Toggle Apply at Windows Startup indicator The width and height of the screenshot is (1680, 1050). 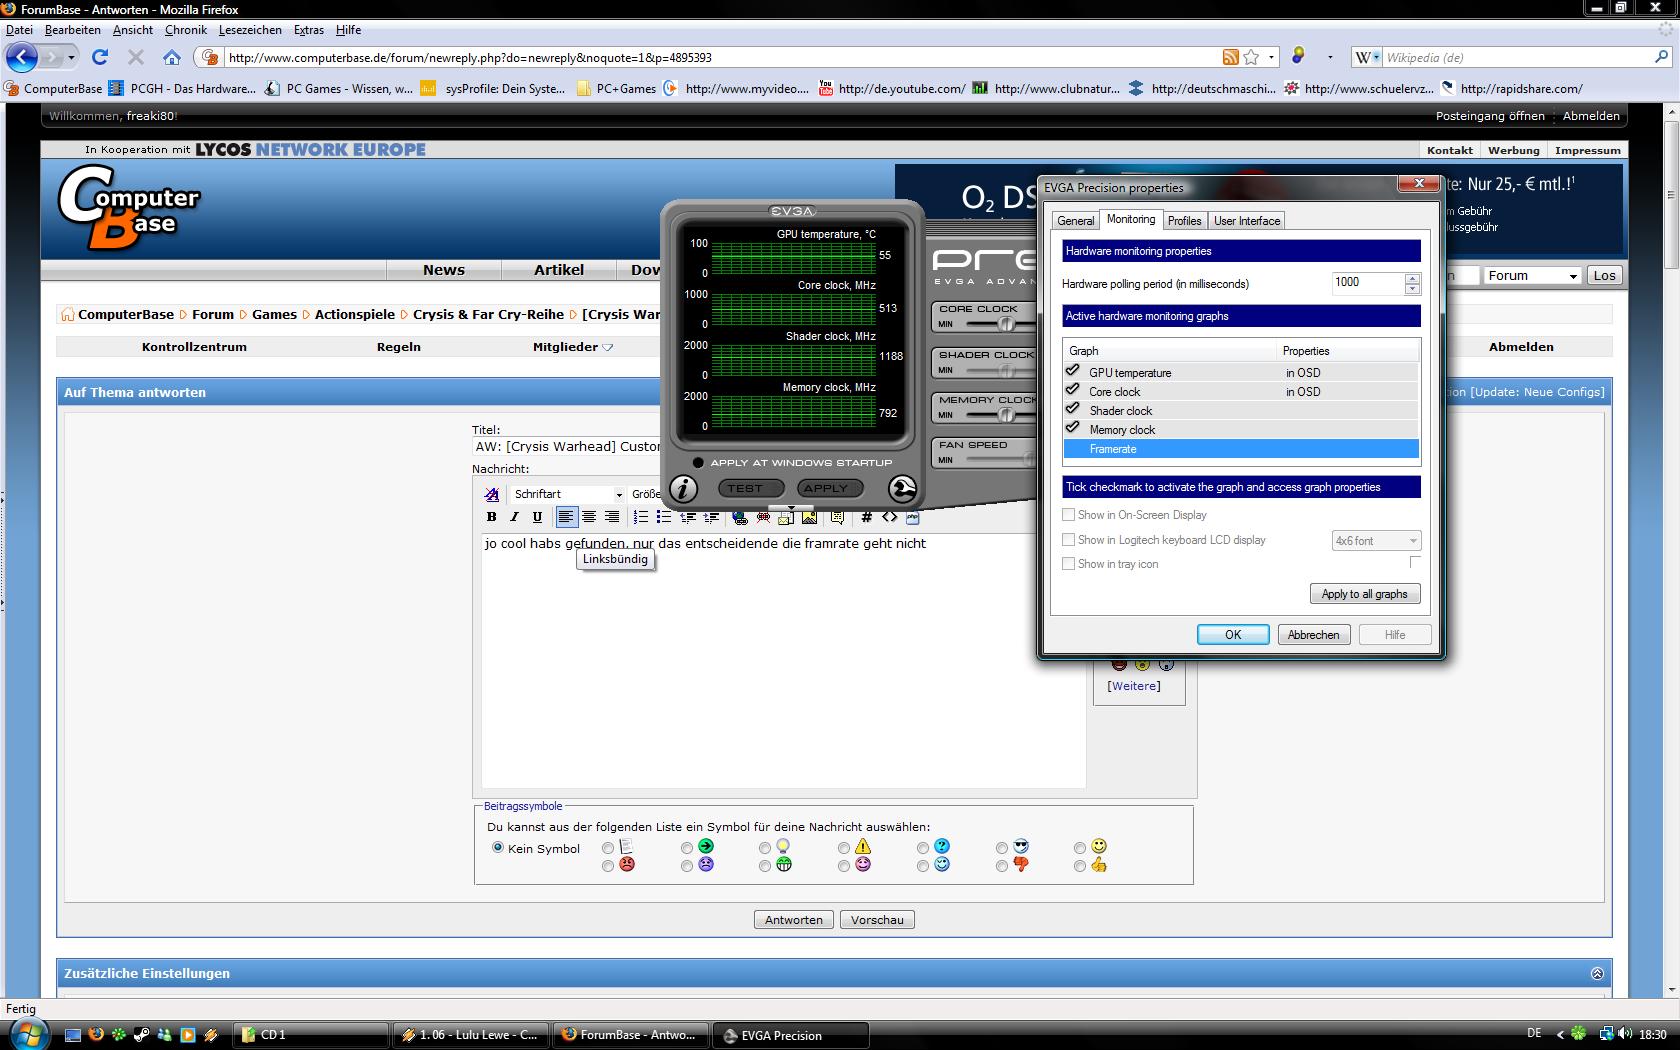tap(698, 463)
